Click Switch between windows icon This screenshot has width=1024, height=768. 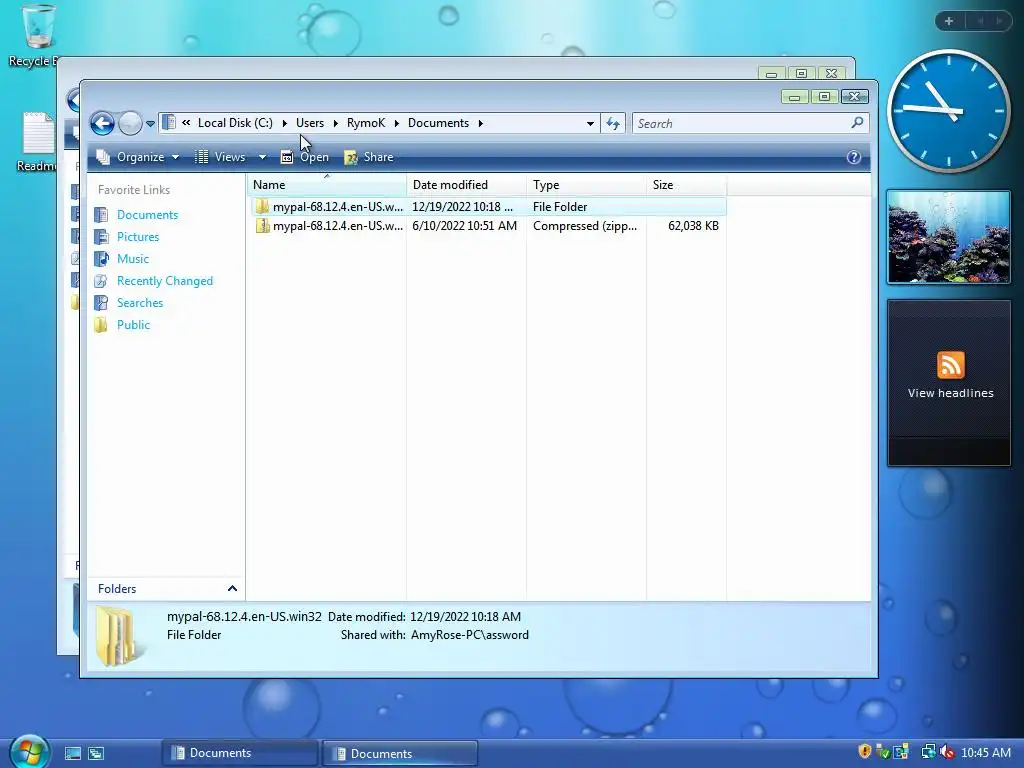(x=96, y=754)
